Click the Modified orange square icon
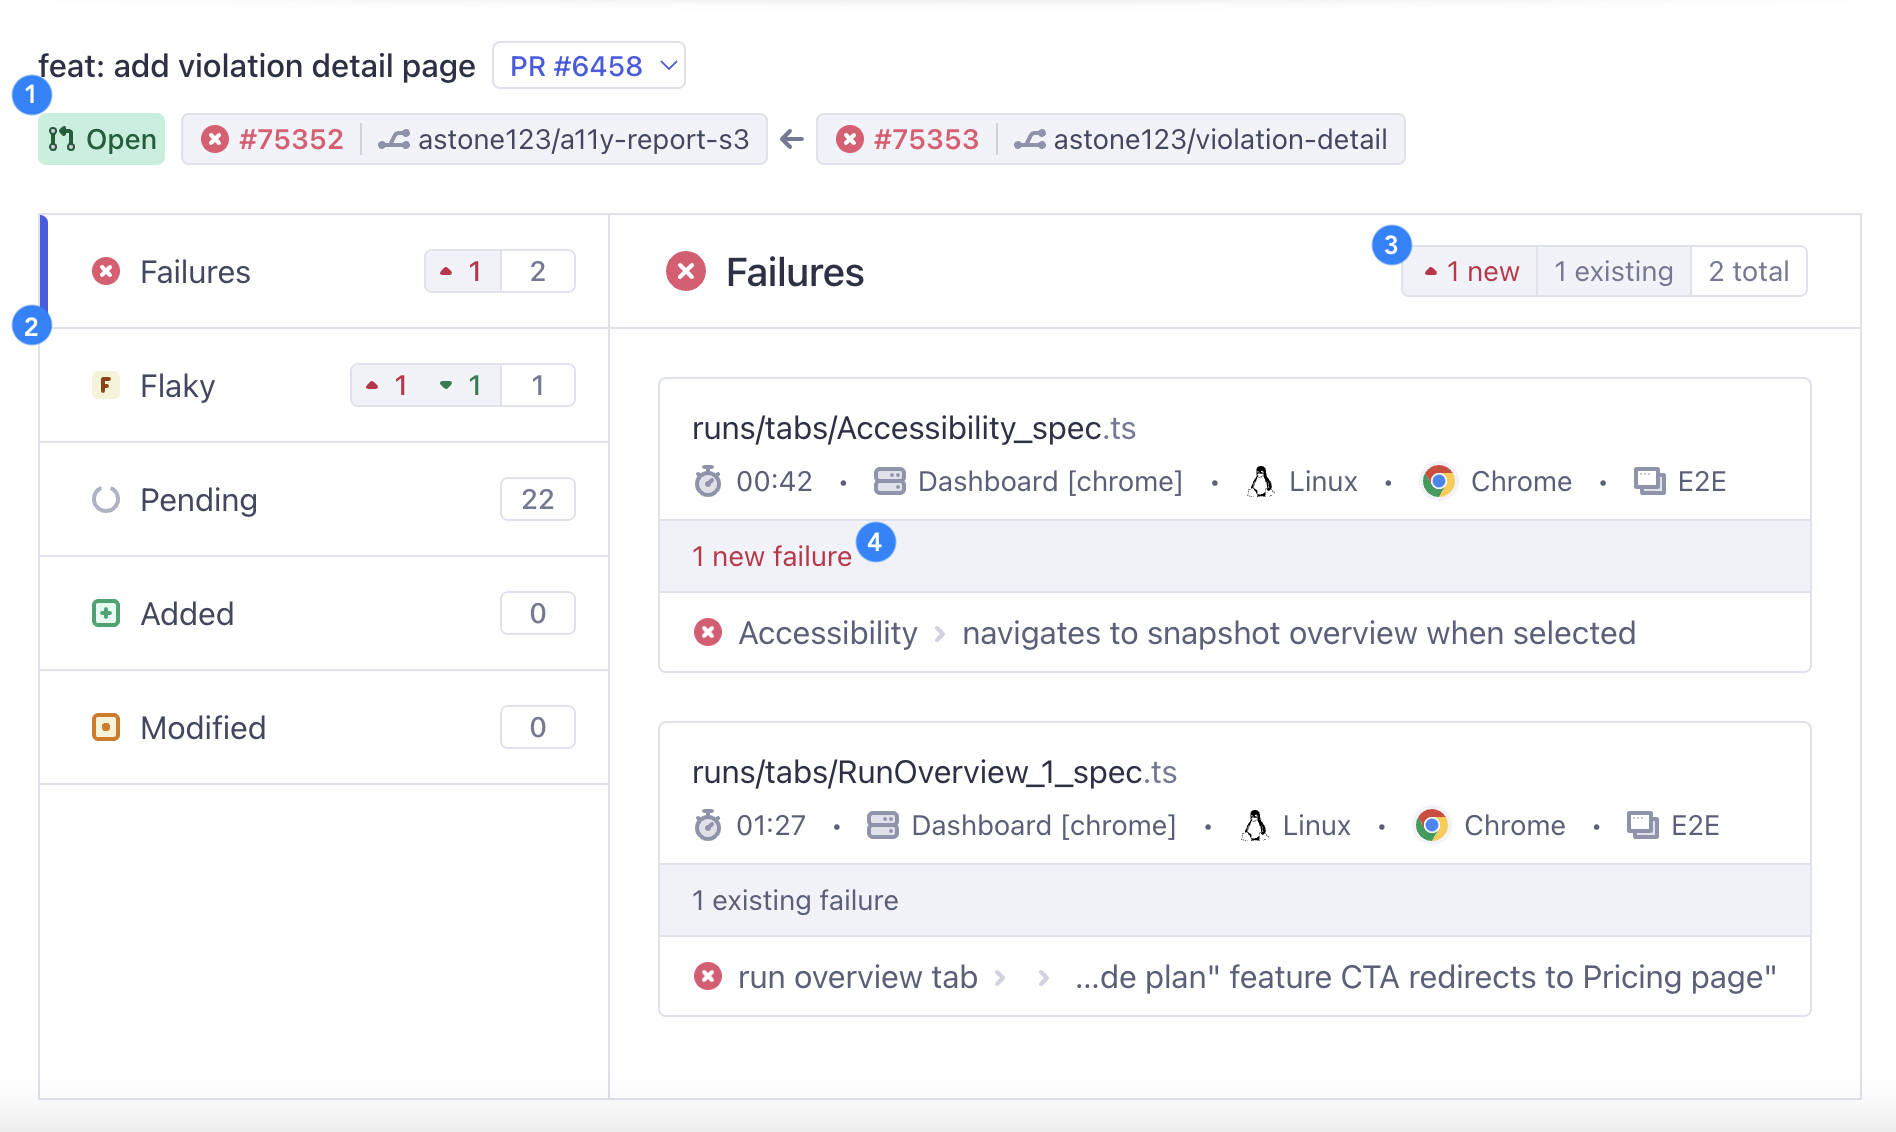The width and height of the screenshot is (1896, 1132). click(106, 727)
